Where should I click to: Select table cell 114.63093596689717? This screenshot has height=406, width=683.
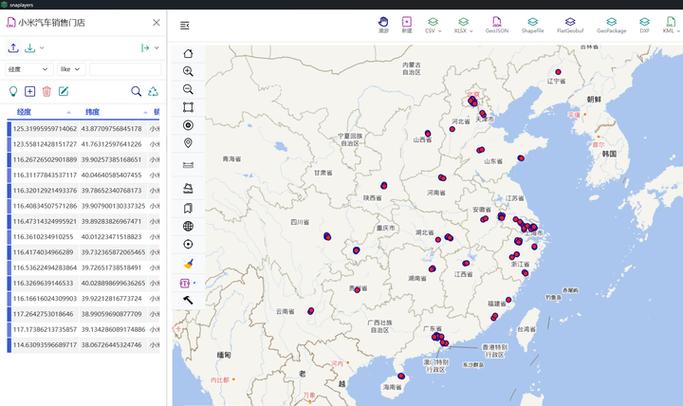45,345
